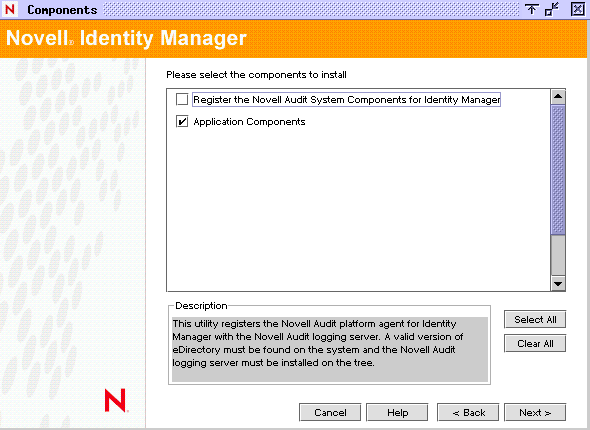590x430 pixels.
Task: Click the empty scrollbar track below the thumb
Action: [558, 255]
